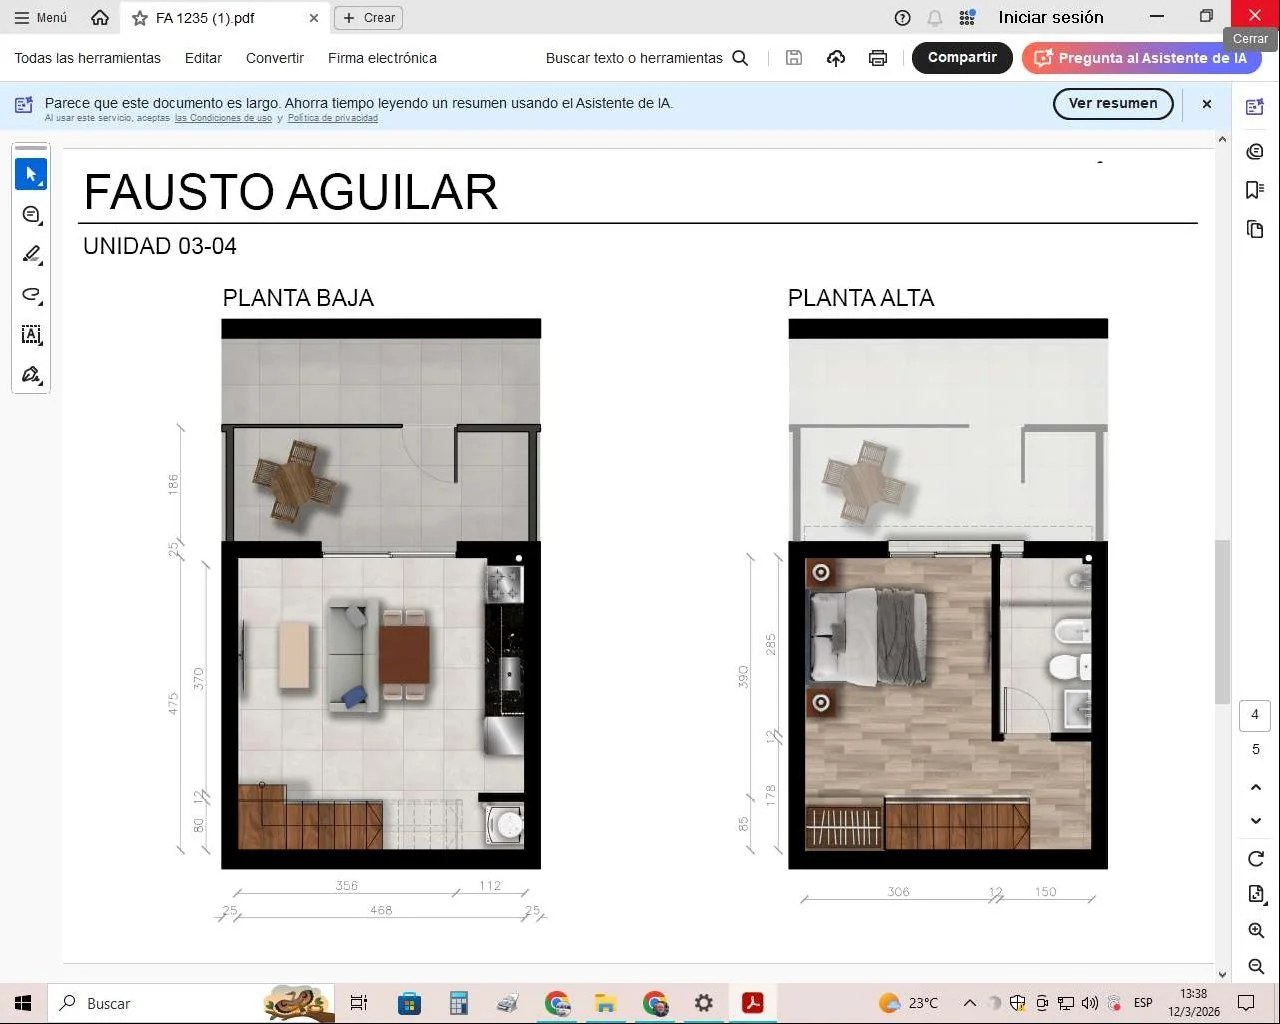This screenshot has width=1280, height=1024.
Task: Open the bookmarks panel
Action: coord(1255,190)
